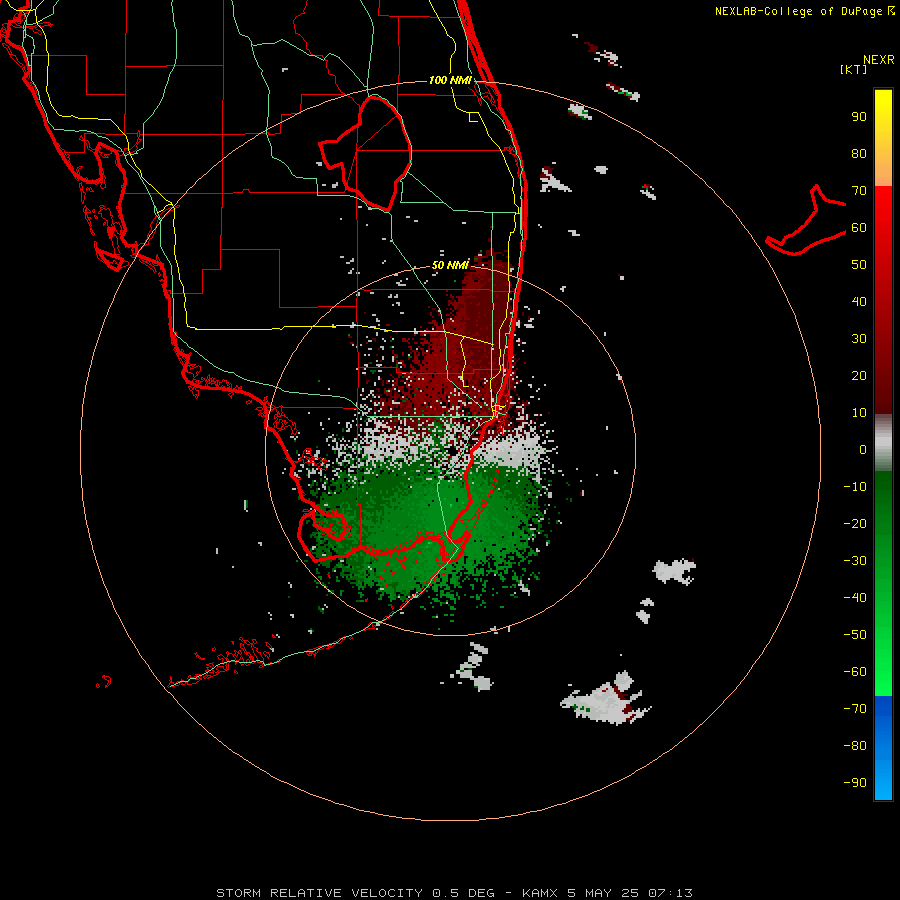
Task: Select the 90 knot scale value
Action: [859, 117]
